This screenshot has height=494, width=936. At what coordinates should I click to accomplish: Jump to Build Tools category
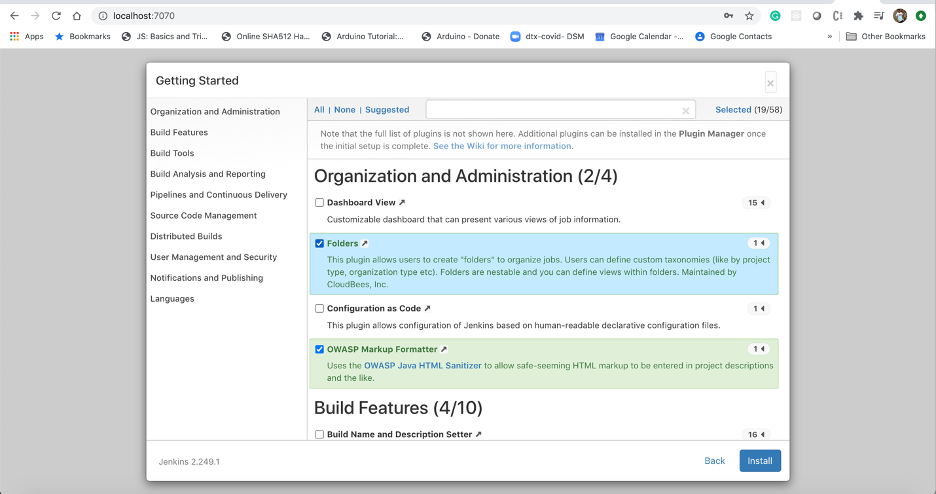pyautogui.click(x=172, y=153)
